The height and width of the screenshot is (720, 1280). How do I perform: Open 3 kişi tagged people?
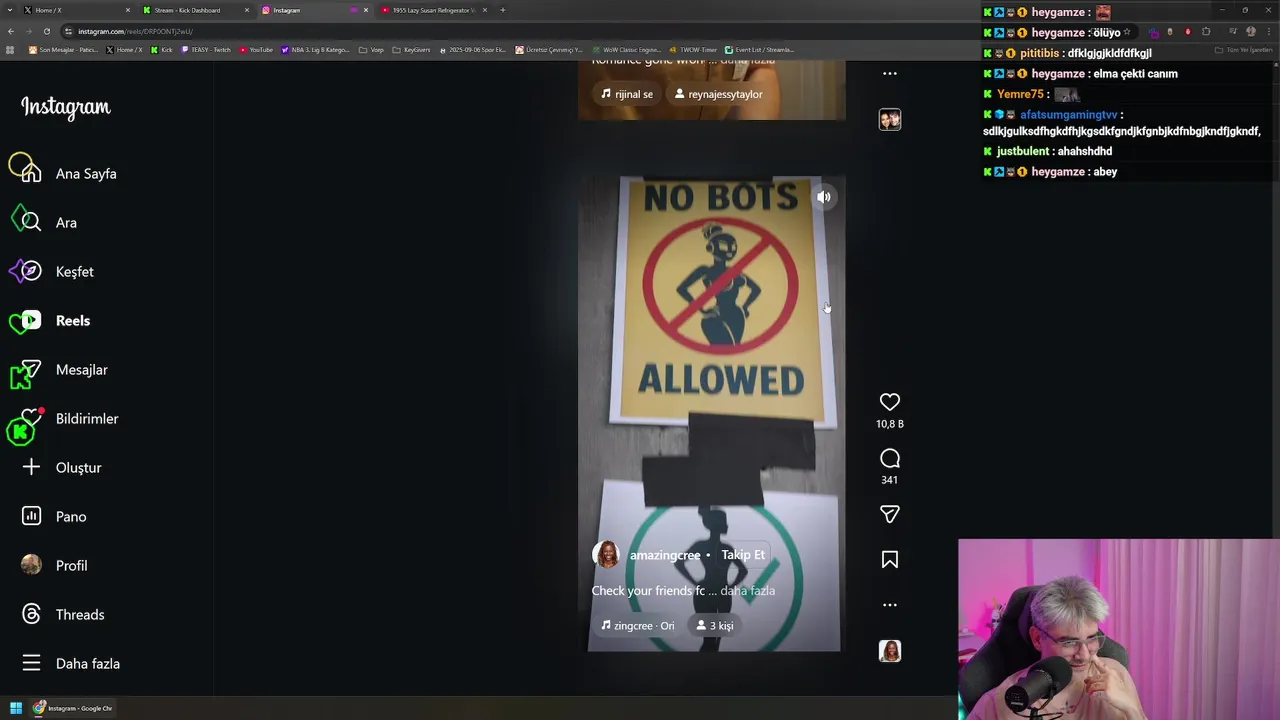coord(715,626)
